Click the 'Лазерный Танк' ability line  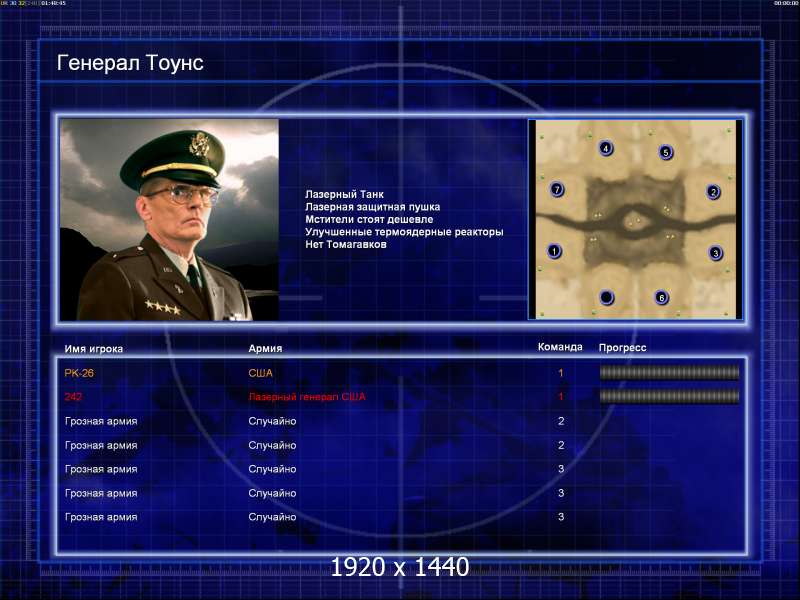pyautogui.click(x=344, y=194)
